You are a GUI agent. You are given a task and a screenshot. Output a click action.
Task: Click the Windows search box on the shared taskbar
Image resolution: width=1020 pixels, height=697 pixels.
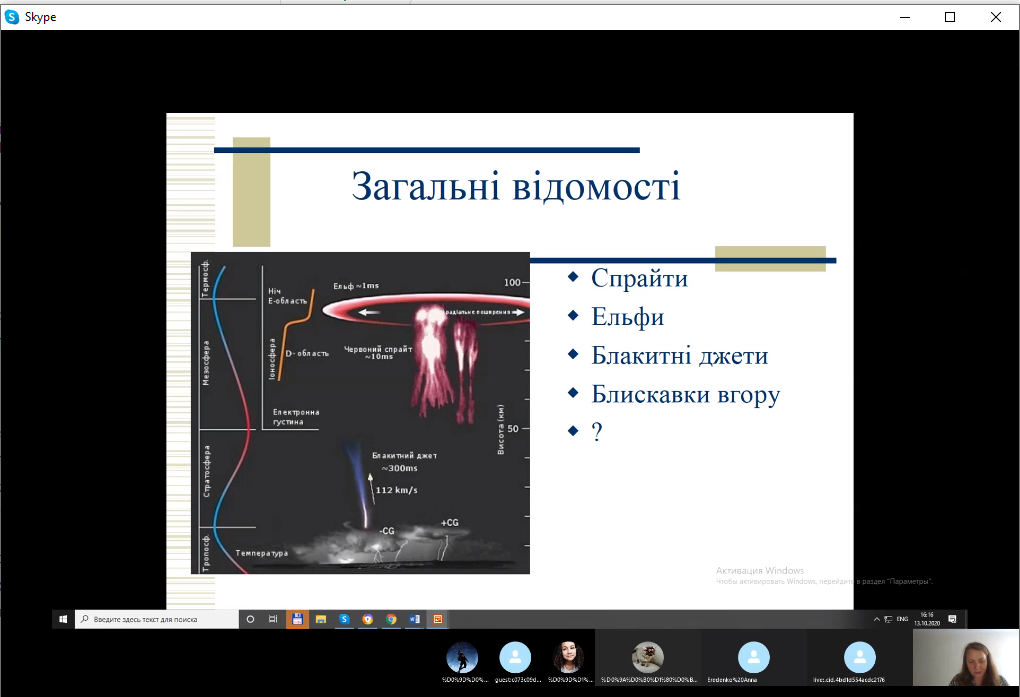pos(157,619)
